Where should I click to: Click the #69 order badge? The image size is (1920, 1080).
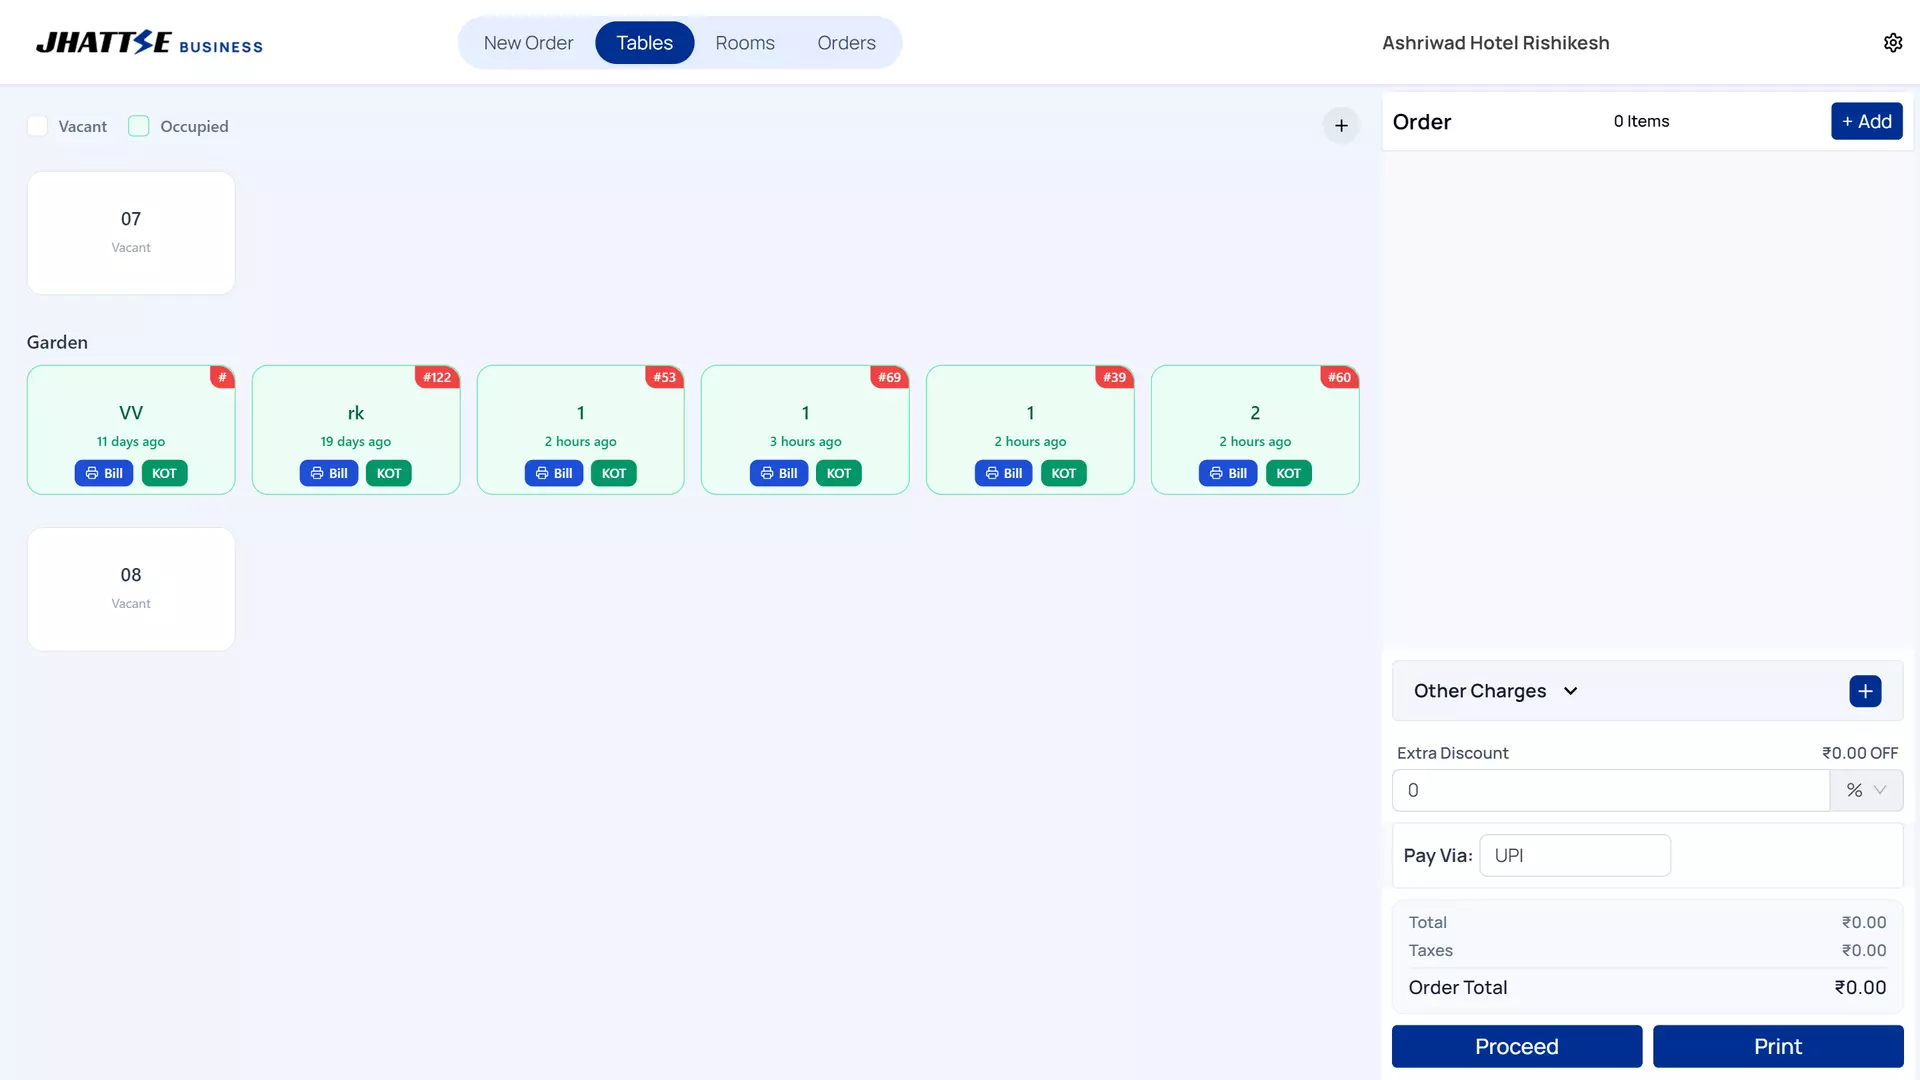coord(889,377)
